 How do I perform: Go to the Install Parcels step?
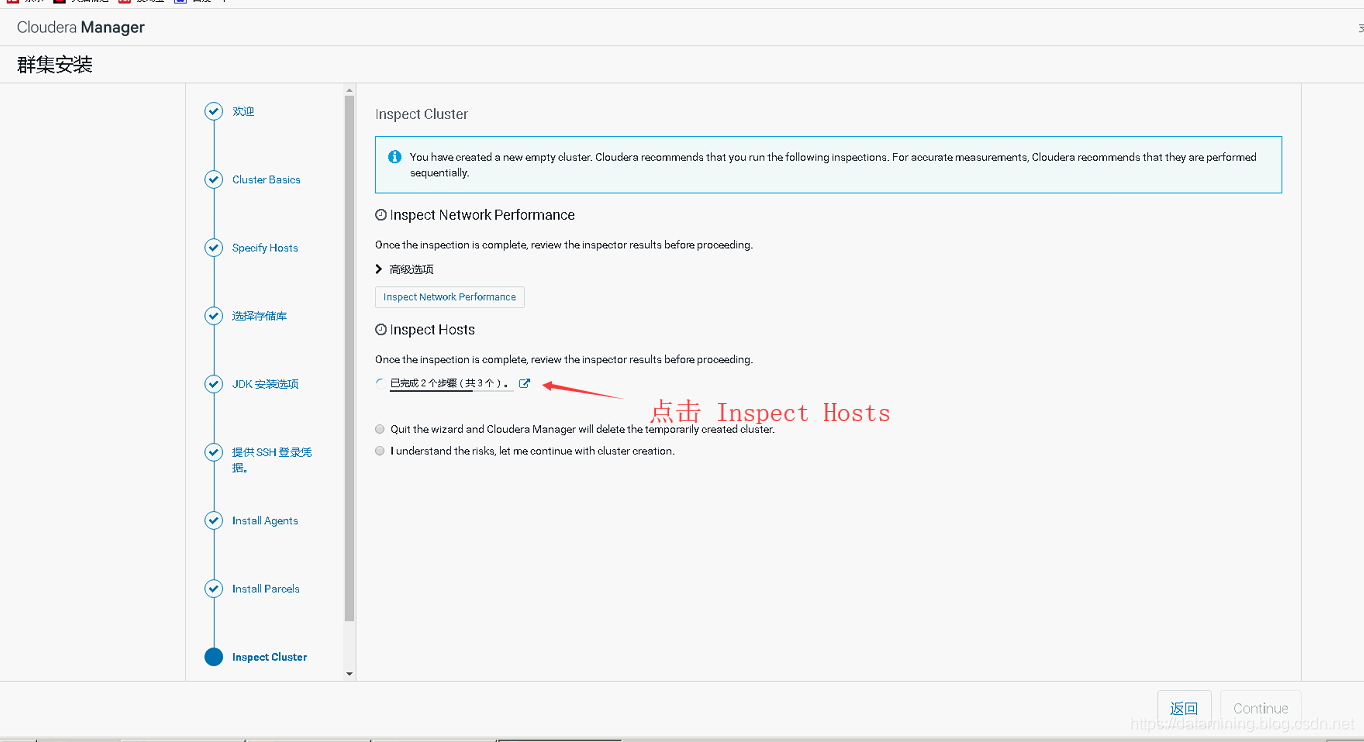266,589
